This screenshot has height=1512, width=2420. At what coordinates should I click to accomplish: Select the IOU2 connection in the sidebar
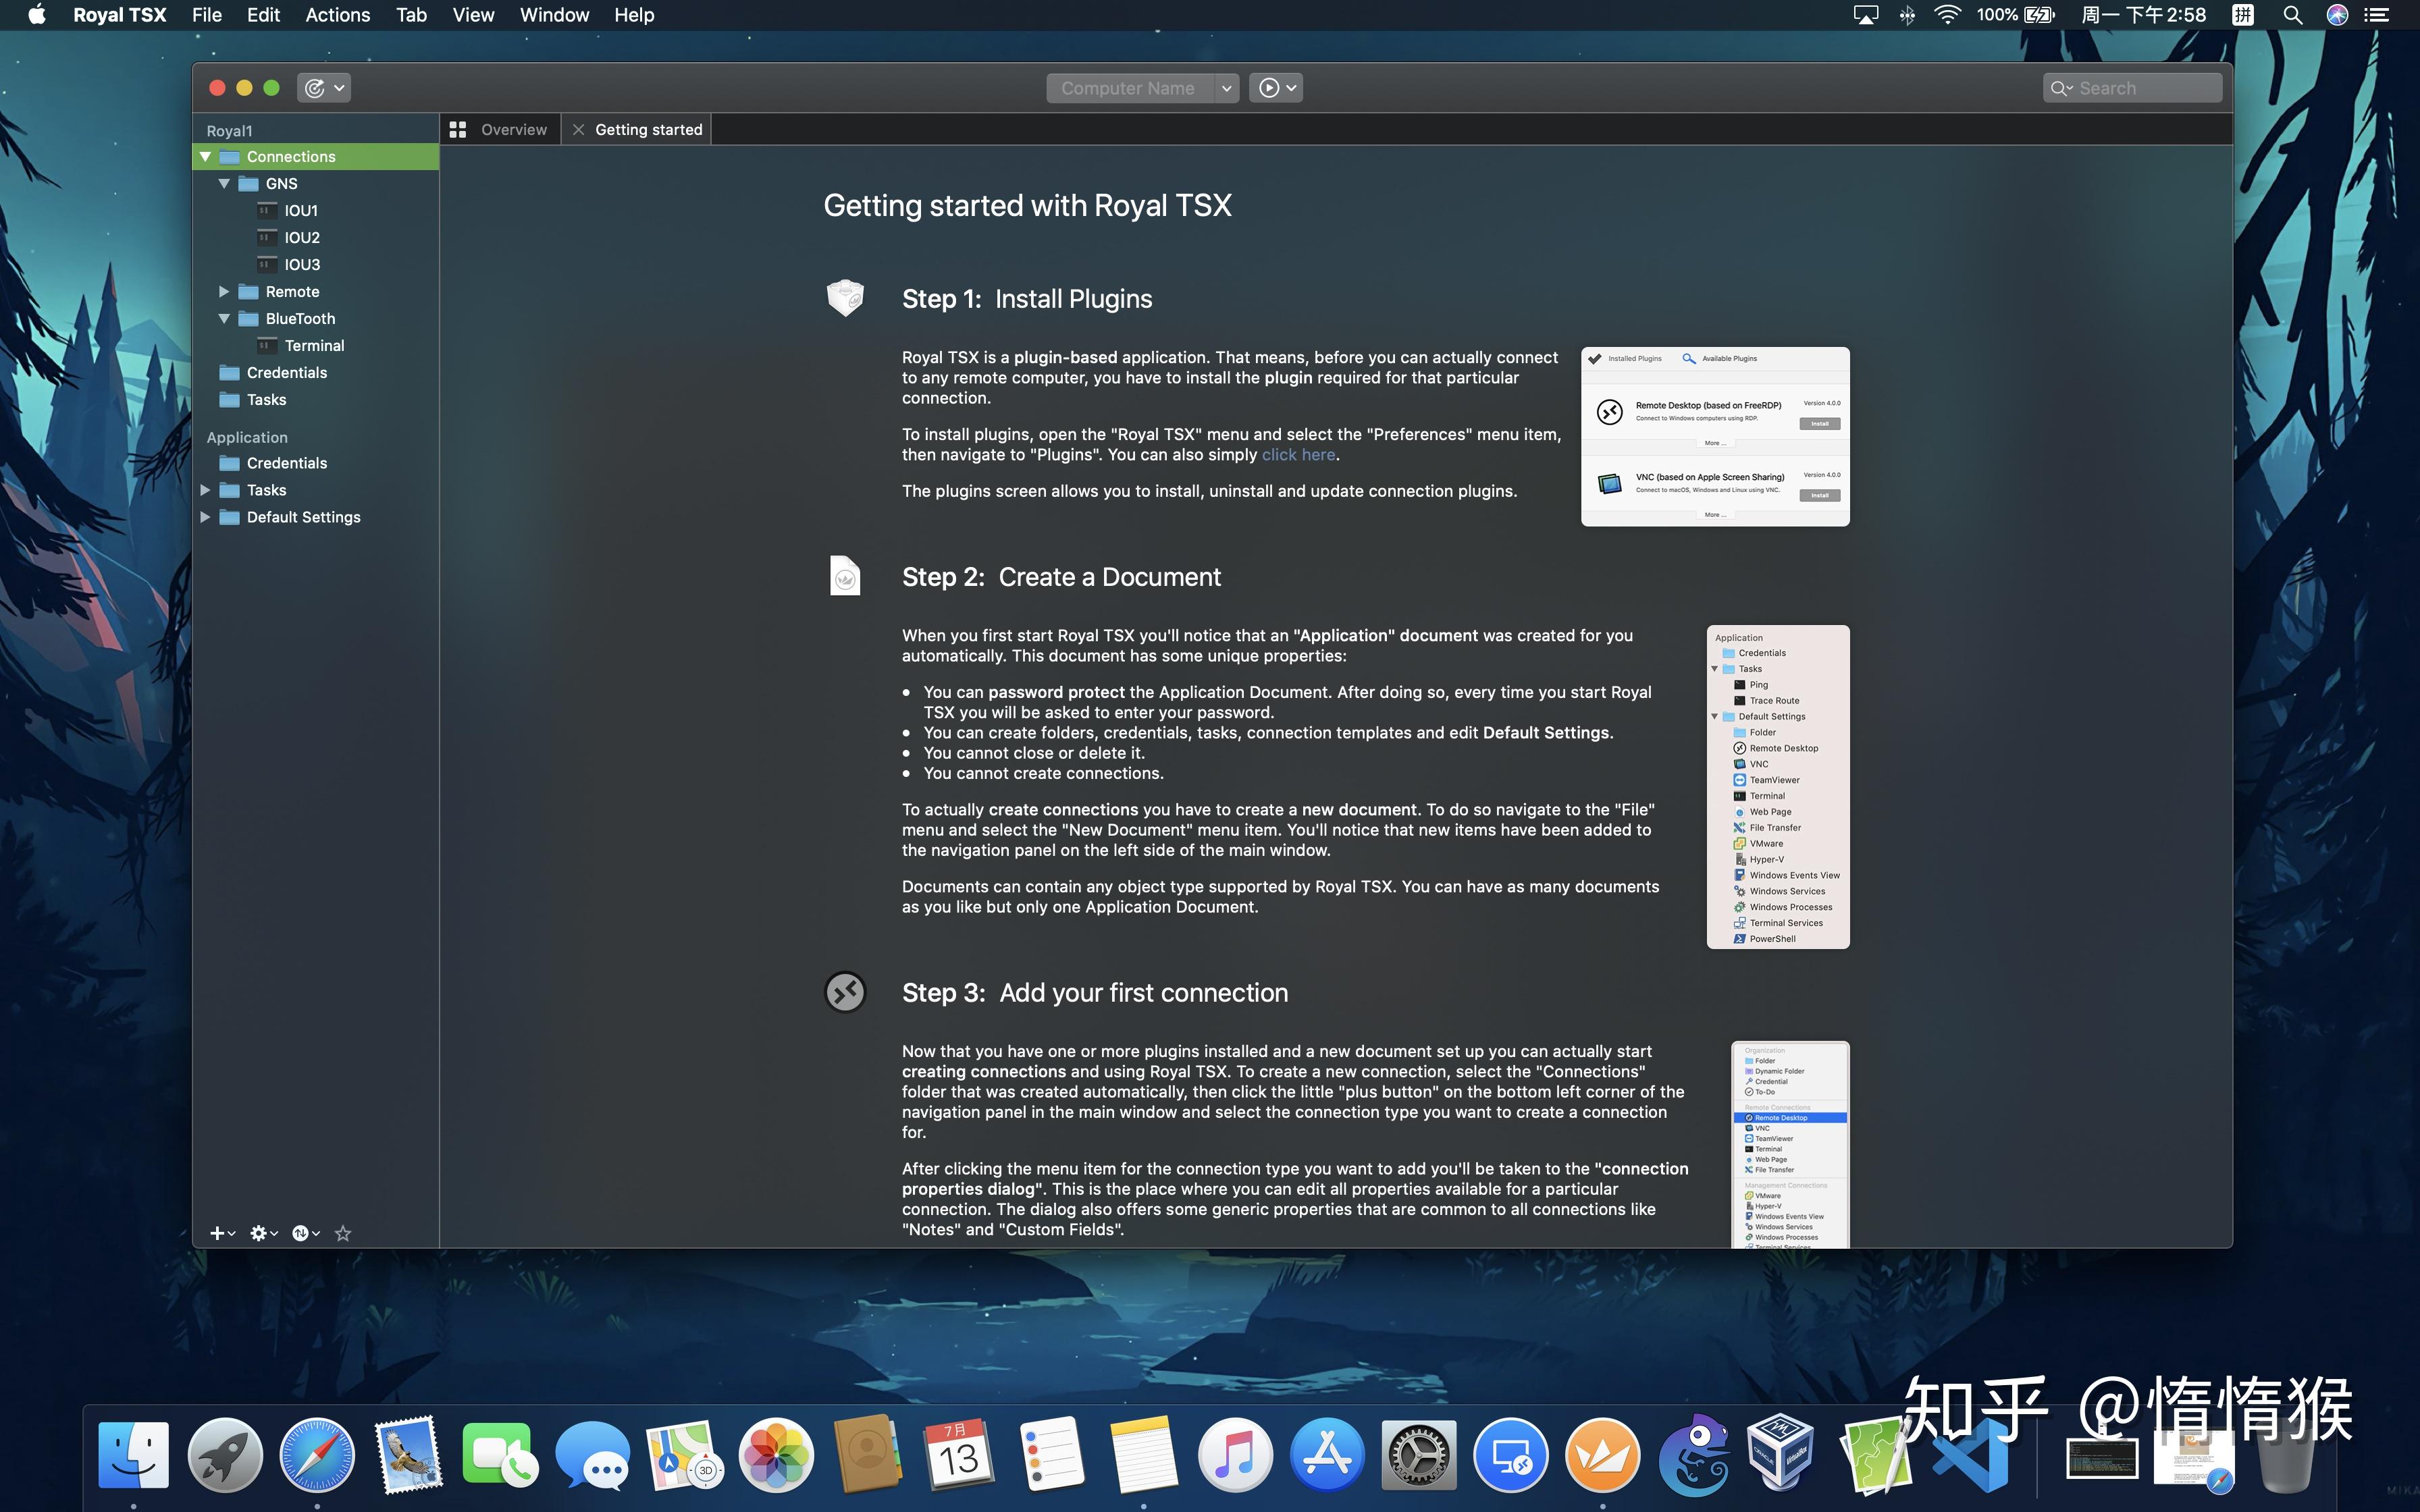(x=302, y=237)
